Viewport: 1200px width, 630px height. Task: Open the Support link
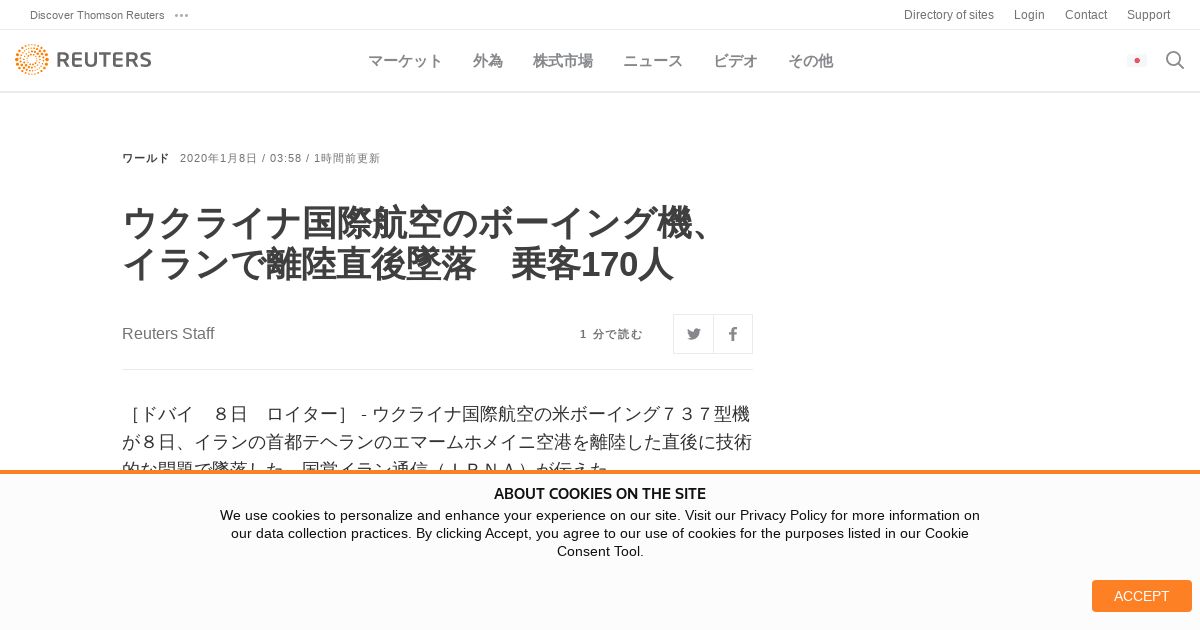tap(1148, 15)
